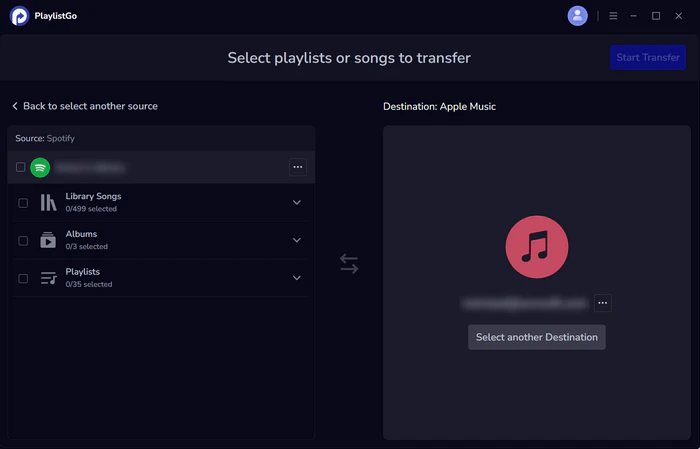Click Select another Destination button
Viewport: 700px width, 449px height.
[x=537, y=337]
